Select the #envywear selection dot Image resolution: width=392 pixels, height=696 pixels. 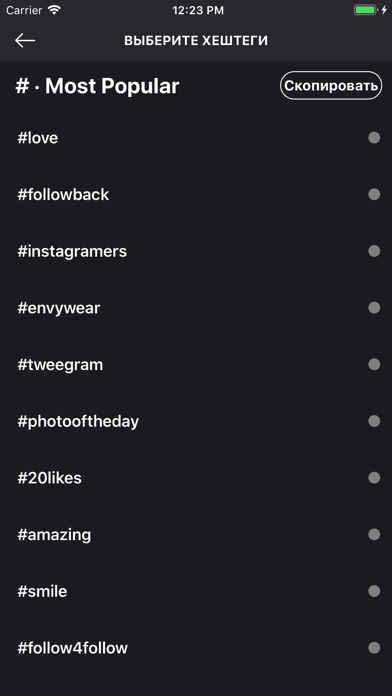point(374,308)
